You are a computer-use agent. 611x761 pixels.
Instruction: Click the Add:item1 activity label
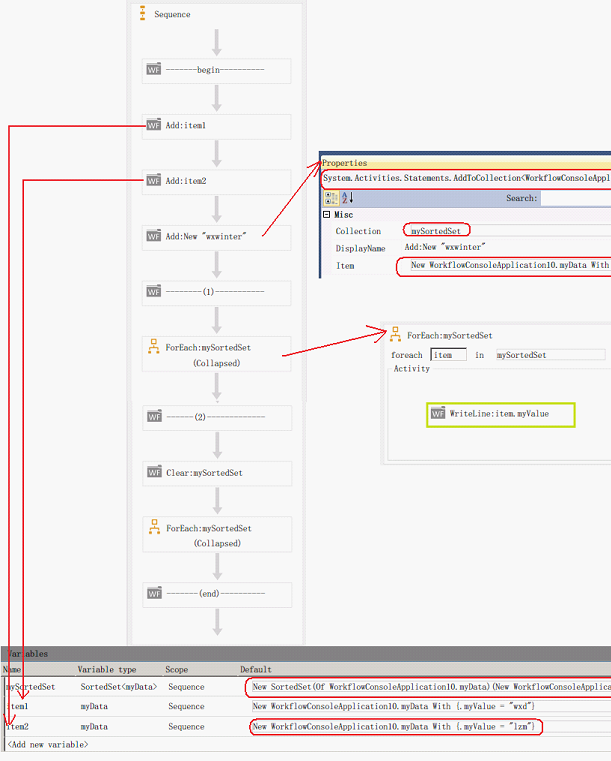(x=185, y=125)
